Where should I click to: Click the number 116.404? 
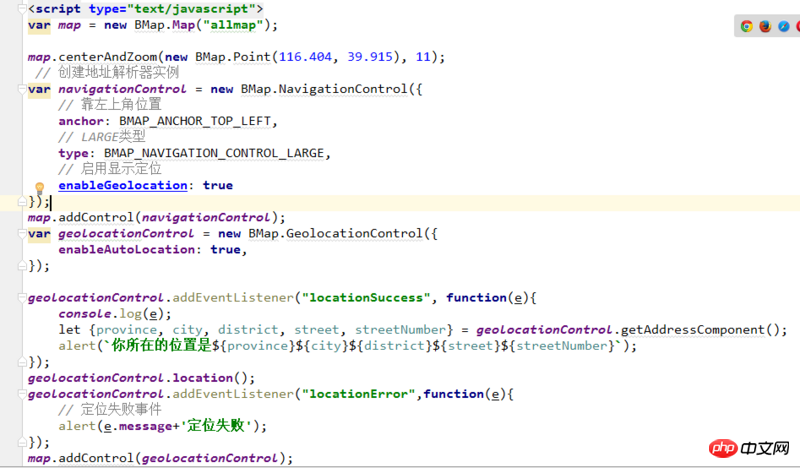coord(305,57)
